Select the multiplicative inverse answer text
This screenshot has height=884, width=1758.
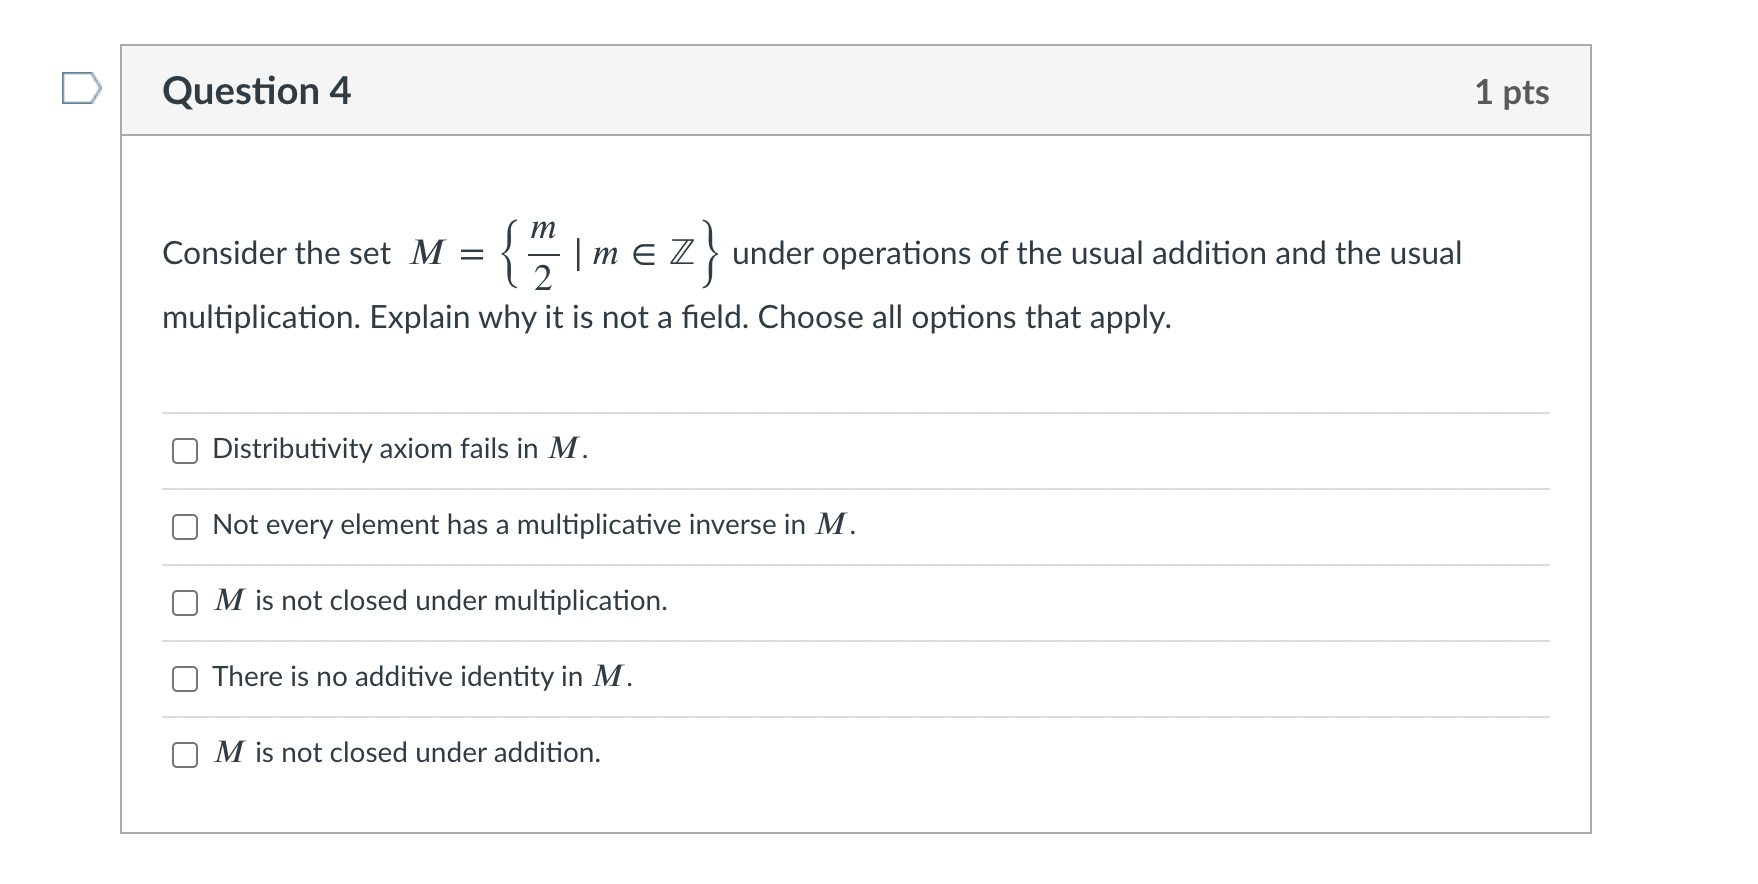coord(533,525)
